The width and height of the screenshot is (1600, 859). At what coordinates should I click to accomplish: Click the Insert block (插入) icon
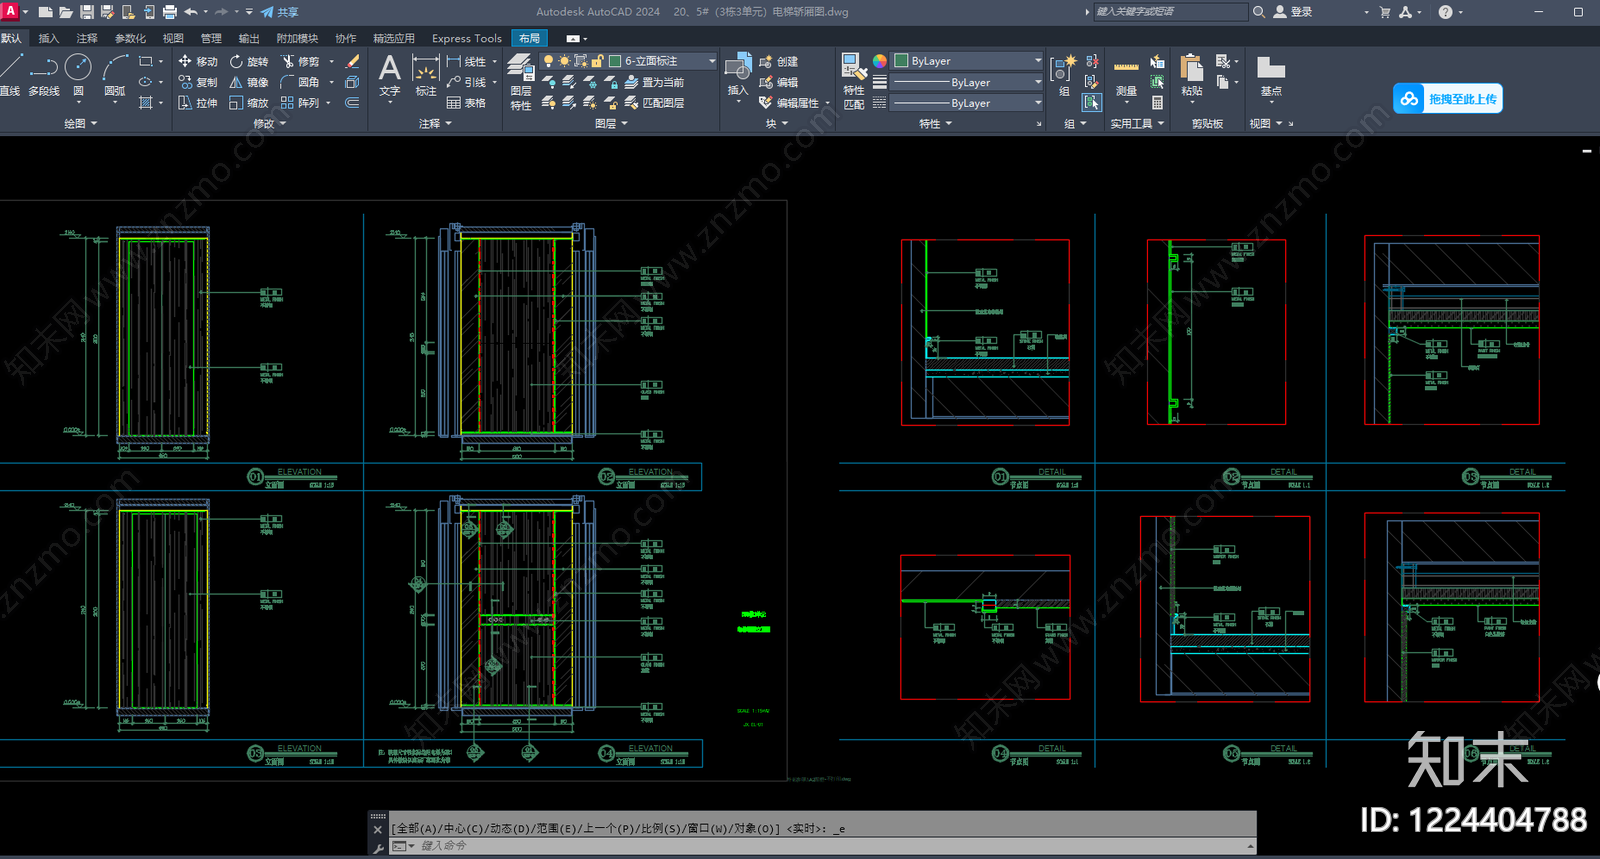(738, 75)
